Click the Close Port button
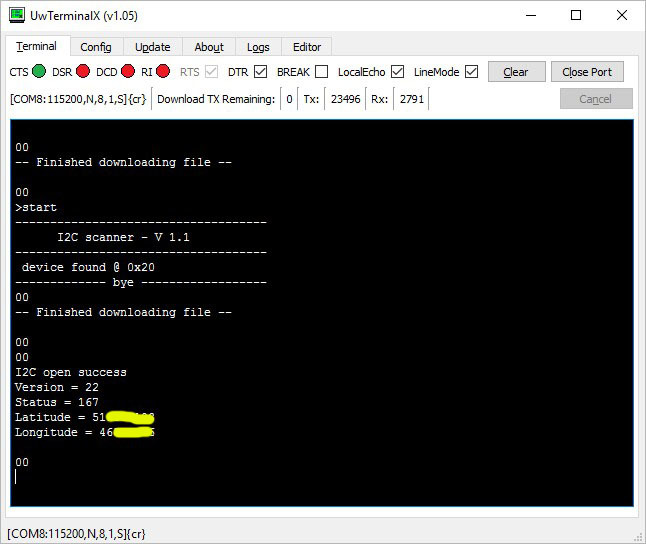Image resolution: width=646 pixels, height=544 pixels. coord(587,72)
